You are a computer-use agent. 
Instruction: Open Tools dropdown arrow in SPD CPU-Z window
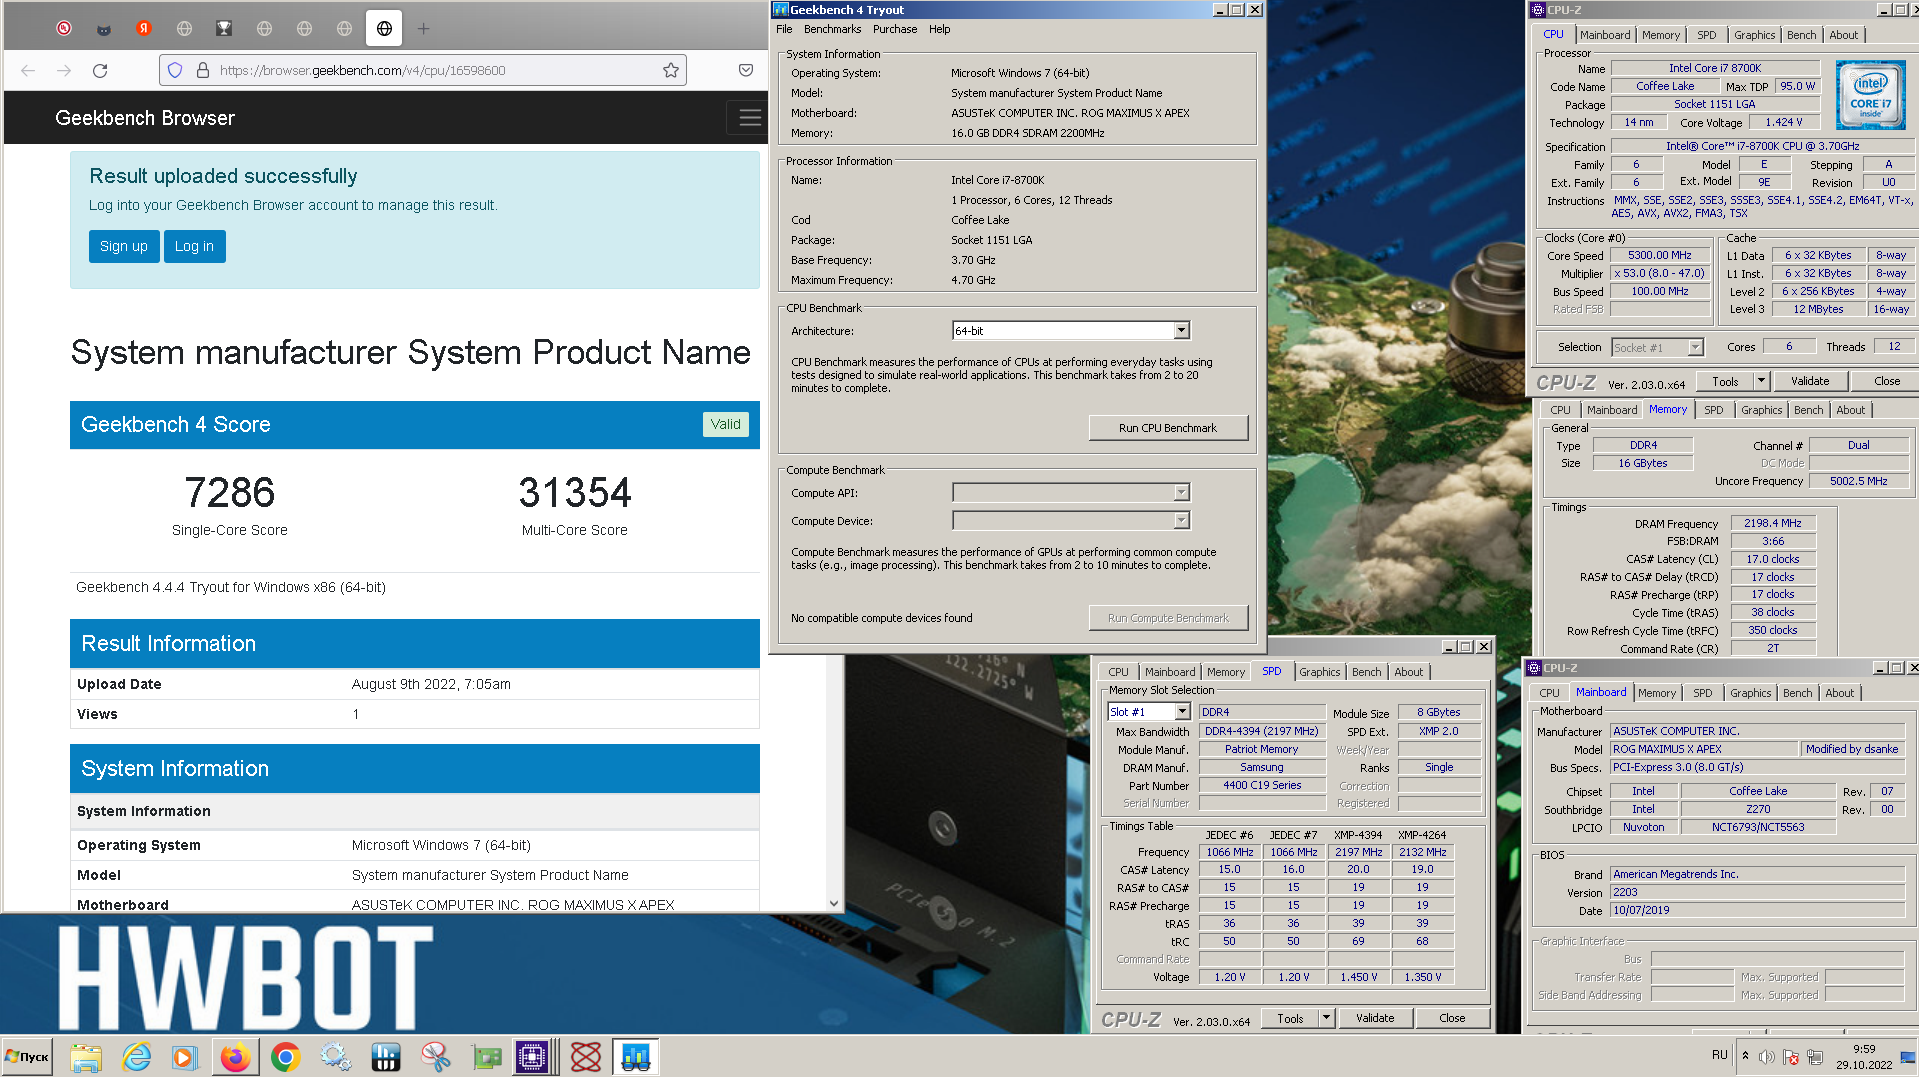[x=1326, y=1018]
